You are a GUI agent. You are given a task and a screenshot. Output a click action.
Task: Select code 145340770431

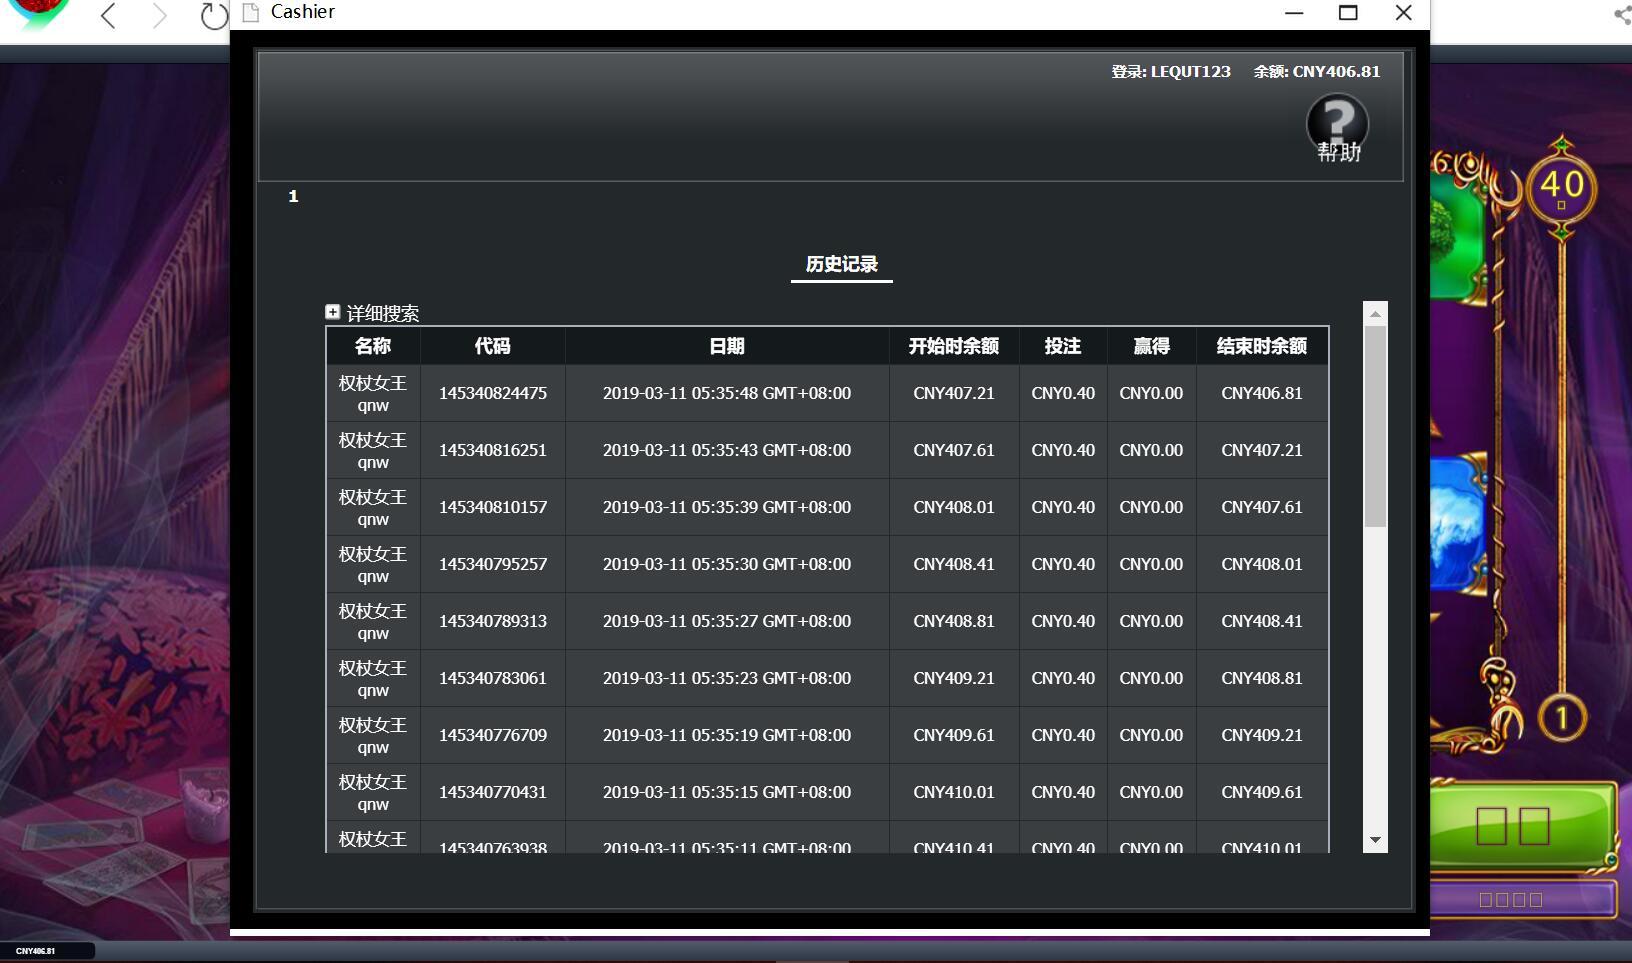click(493, 792)
